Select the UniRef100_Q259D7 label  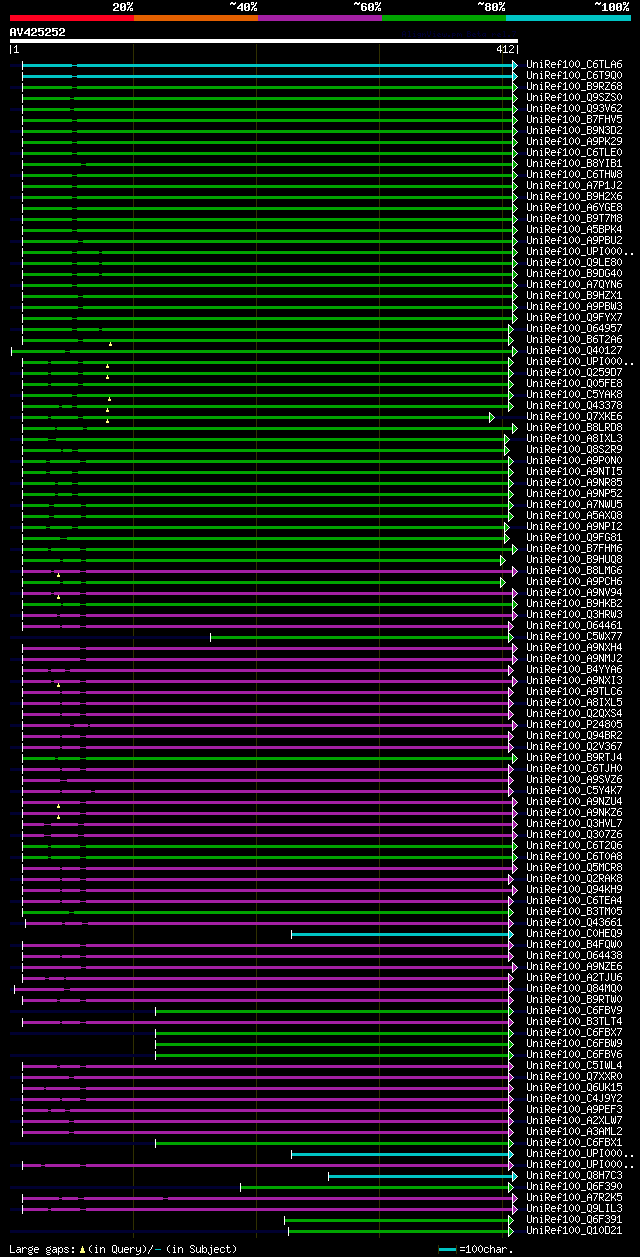[574, 372]
